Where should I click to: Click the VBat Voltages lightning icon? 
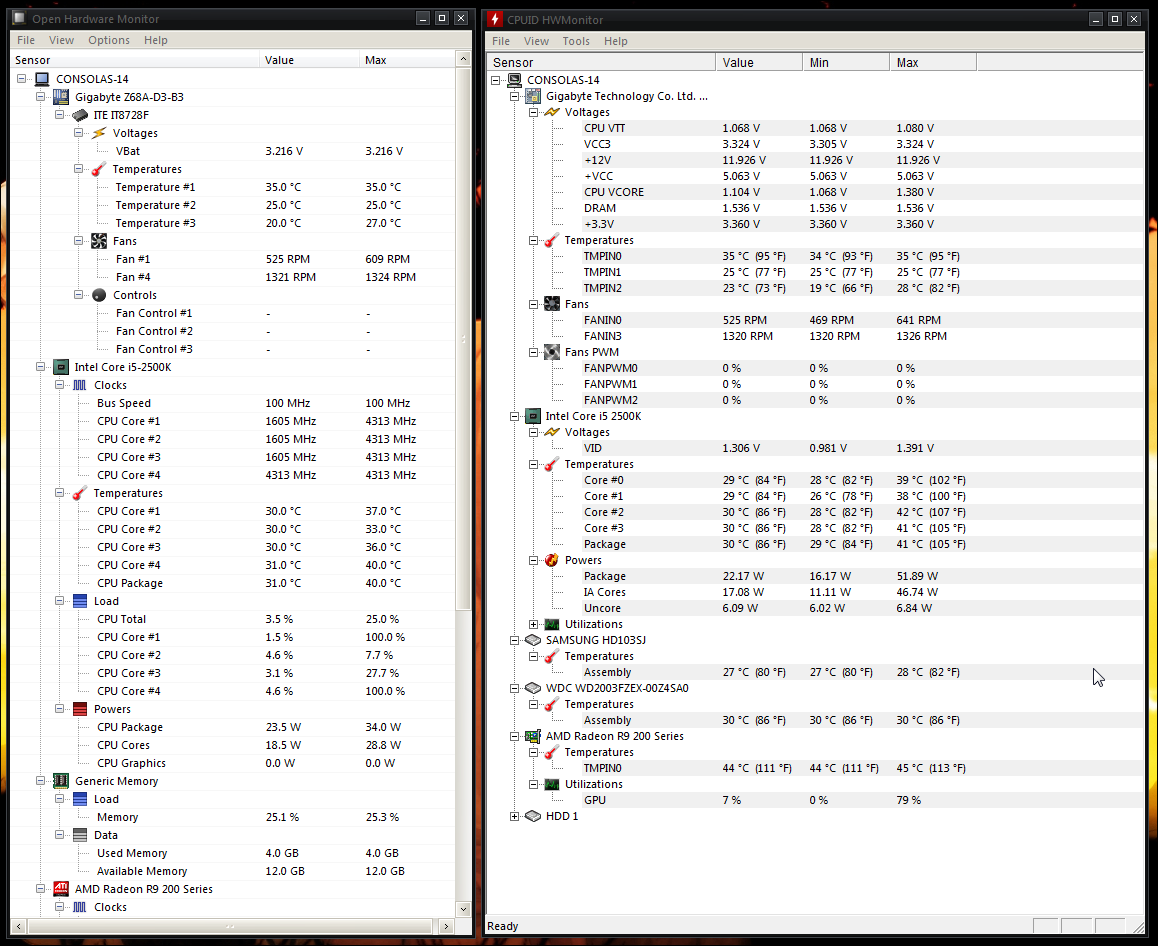(99, 133)
